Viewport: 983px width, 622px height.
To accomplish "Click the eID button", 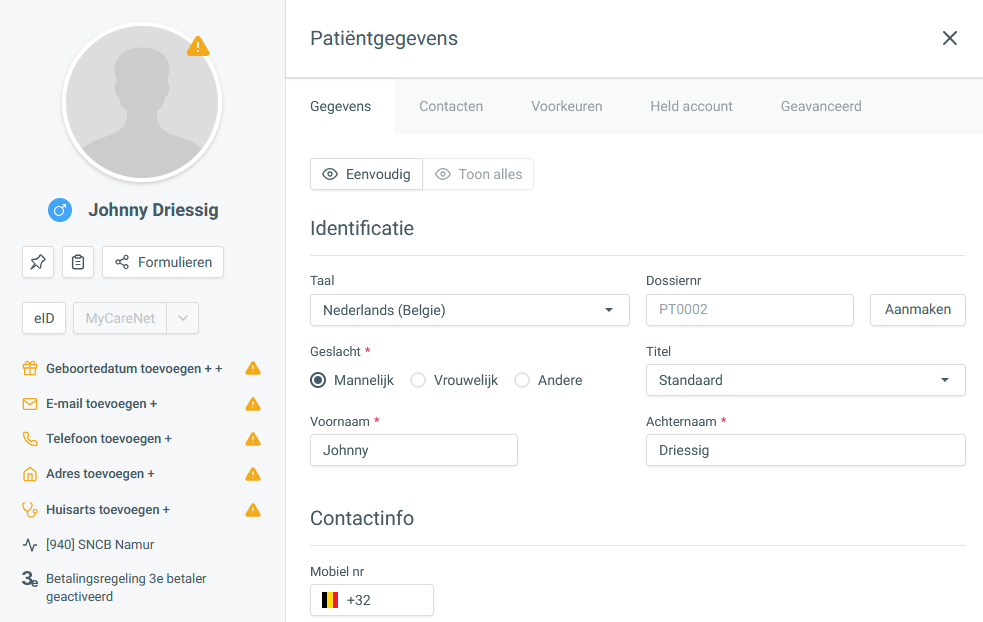I will point(44,318).
